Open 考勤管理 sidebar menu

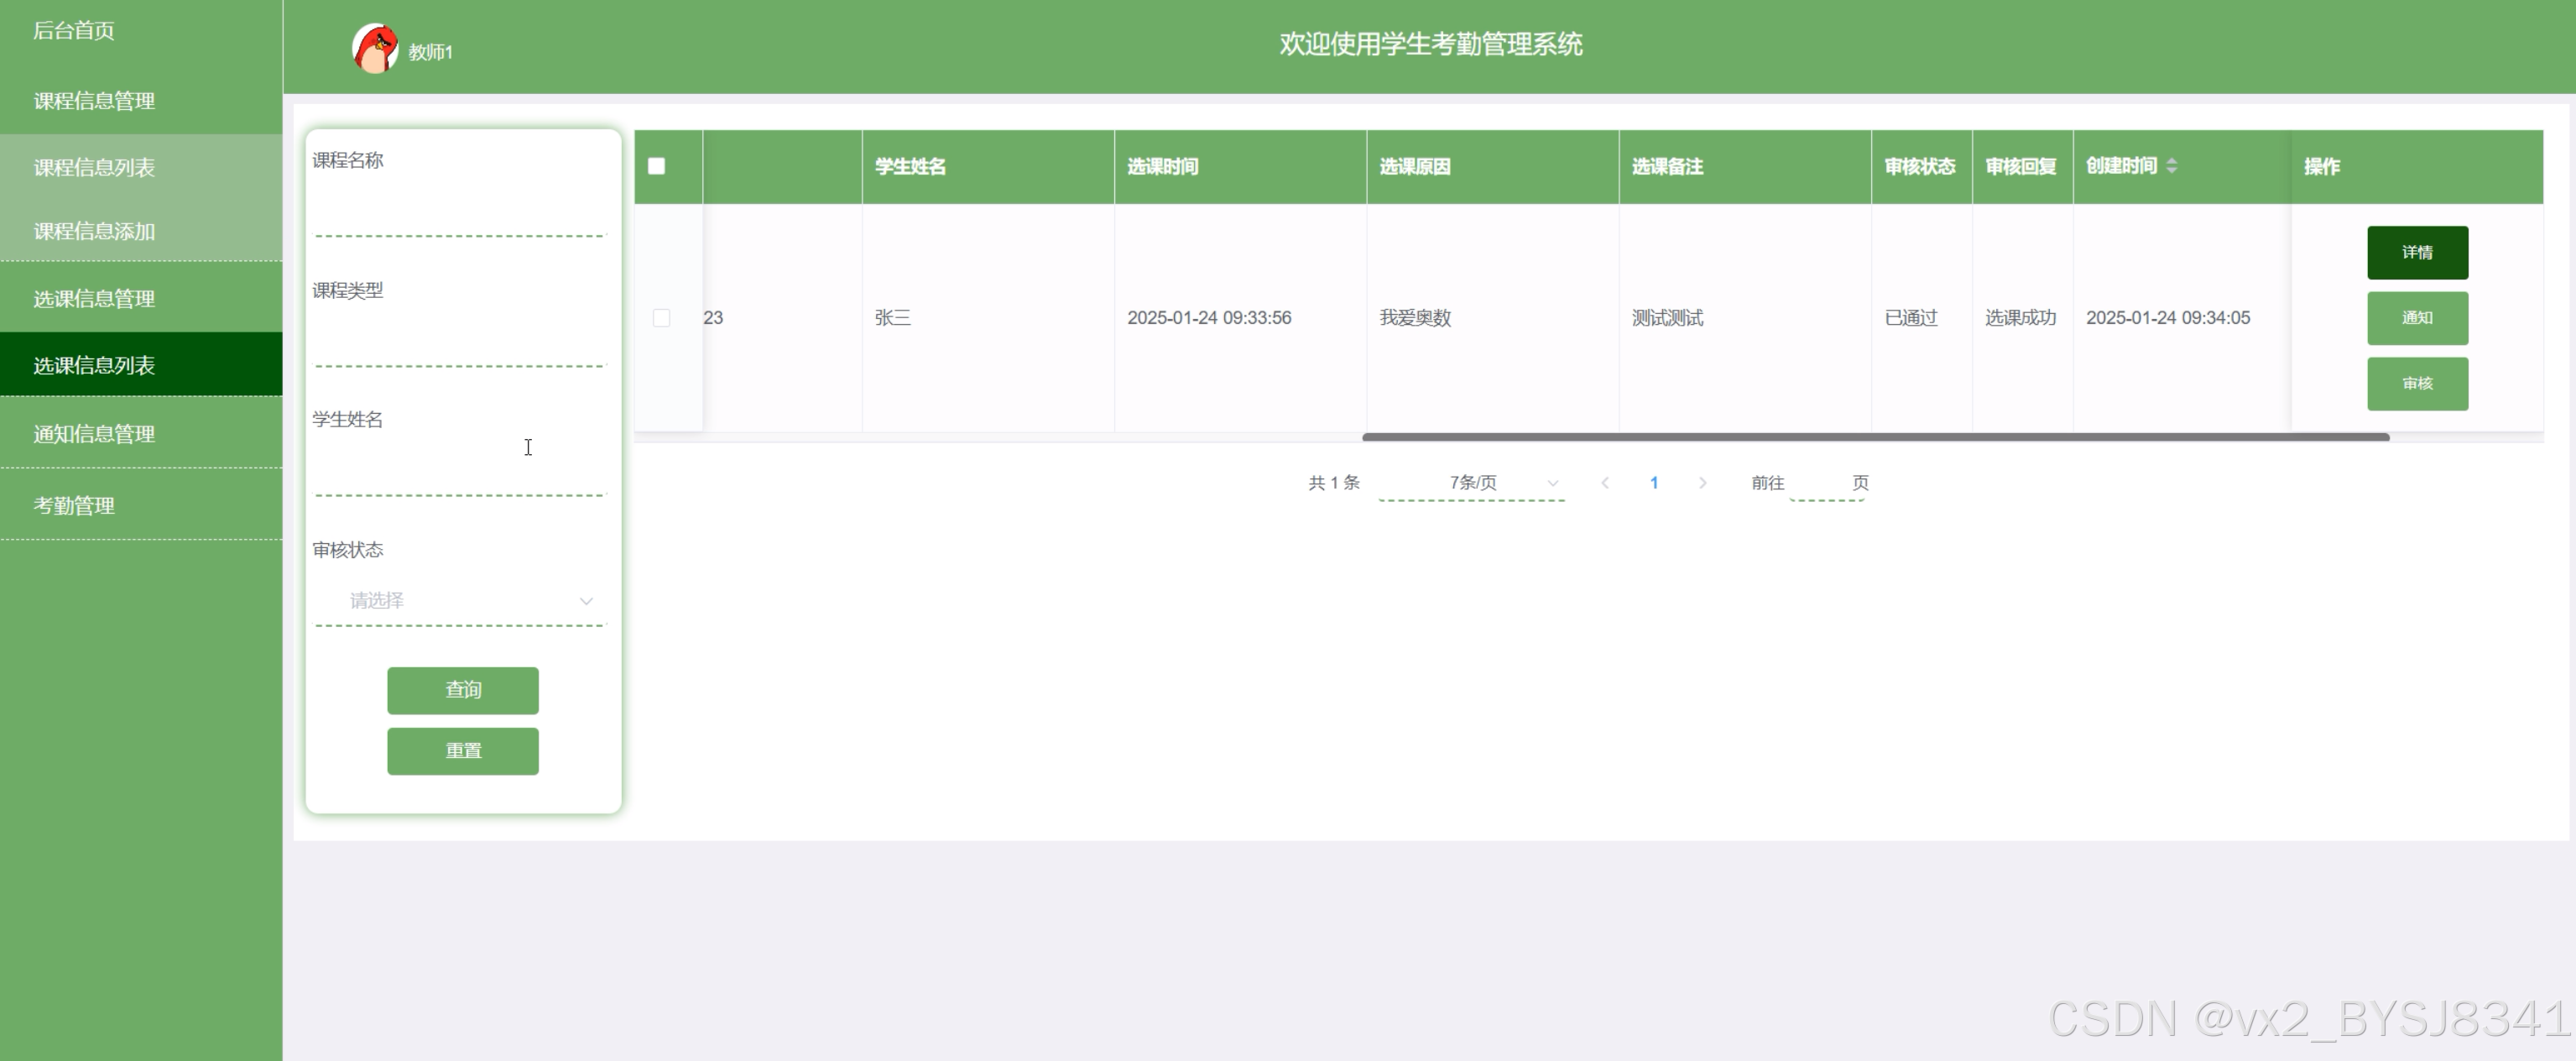tap(74, 506)
